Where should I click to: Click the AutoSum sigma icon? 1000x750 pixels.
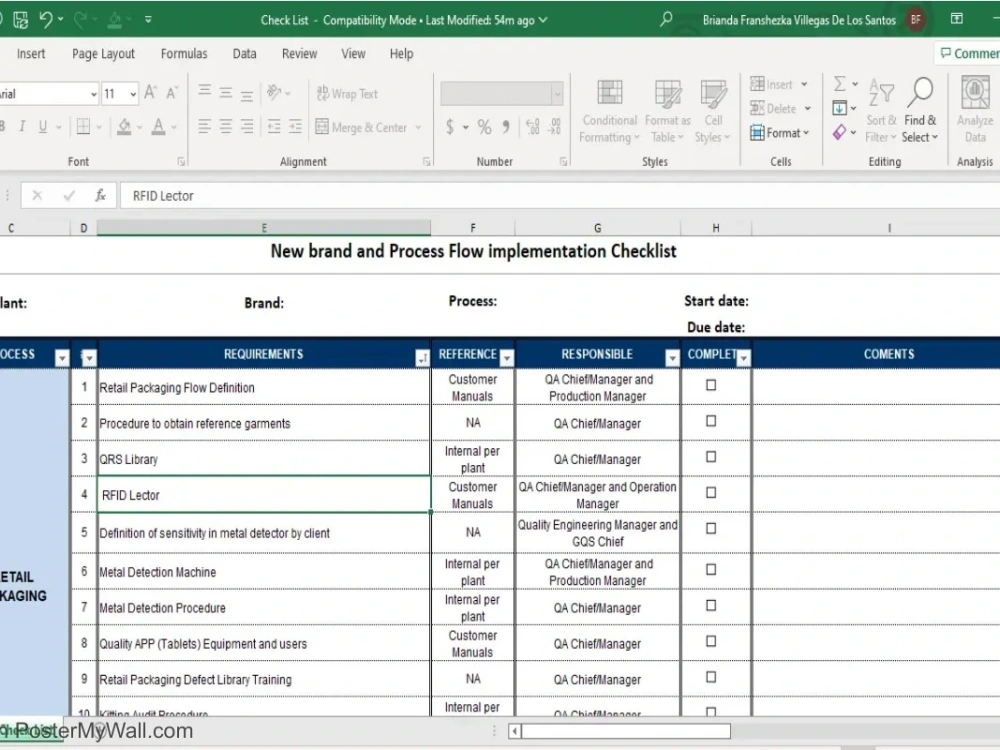coord(840,84)
